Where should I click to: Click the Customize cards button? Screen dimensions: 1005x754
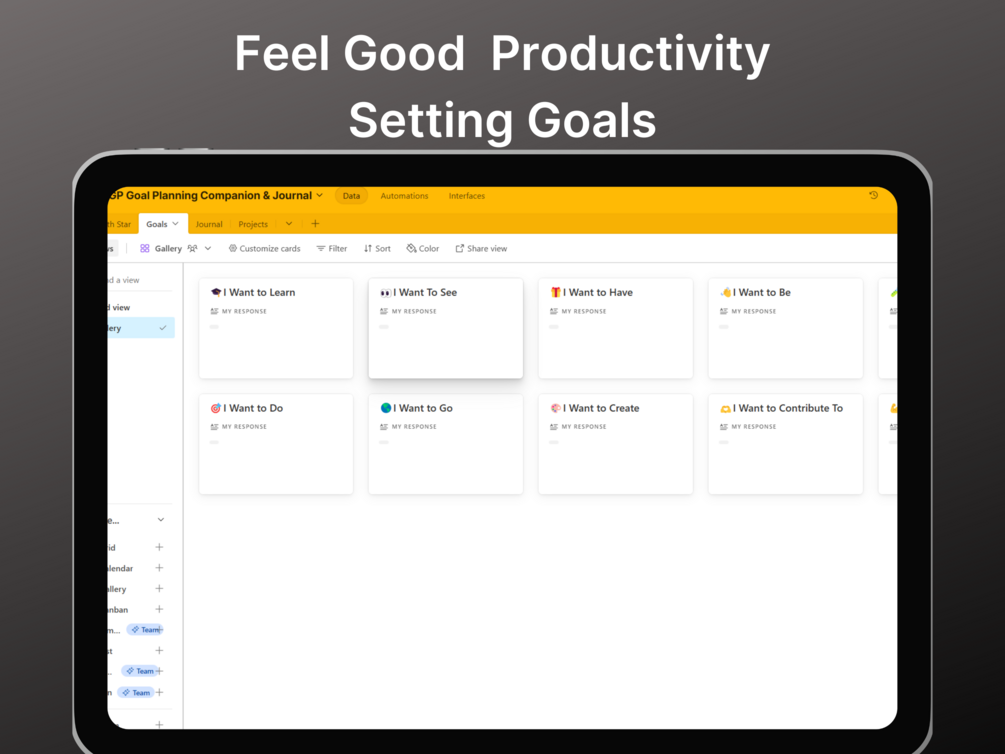click(264, 249)
